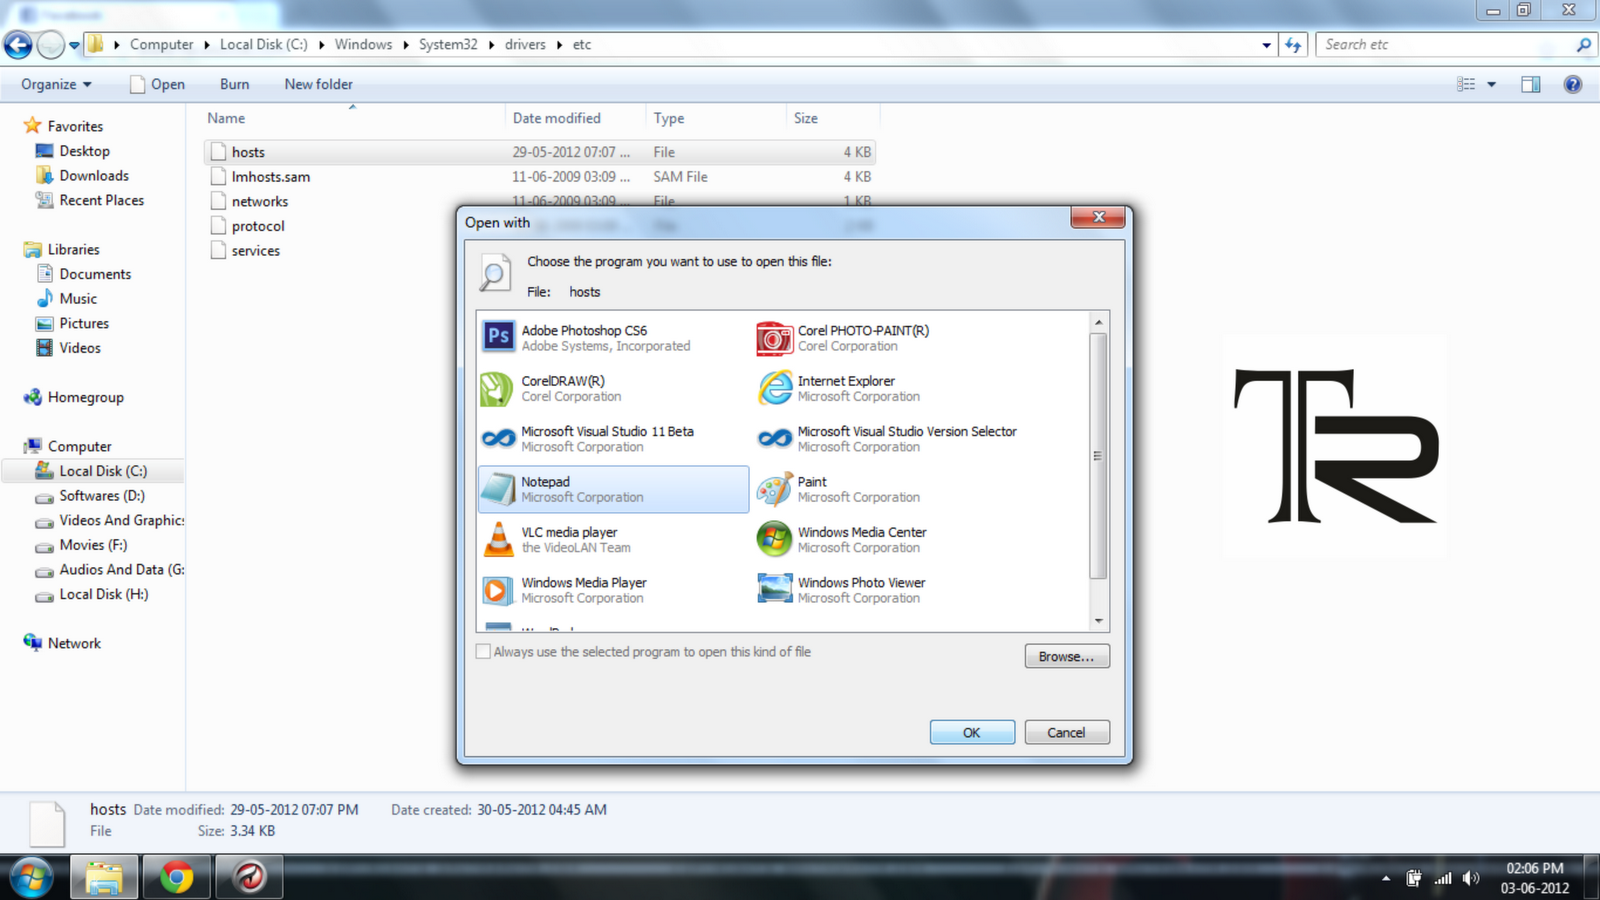Sort files by the Name column header
The width and height of the screenshot is (1600, 900).
(x=354, y=118)
